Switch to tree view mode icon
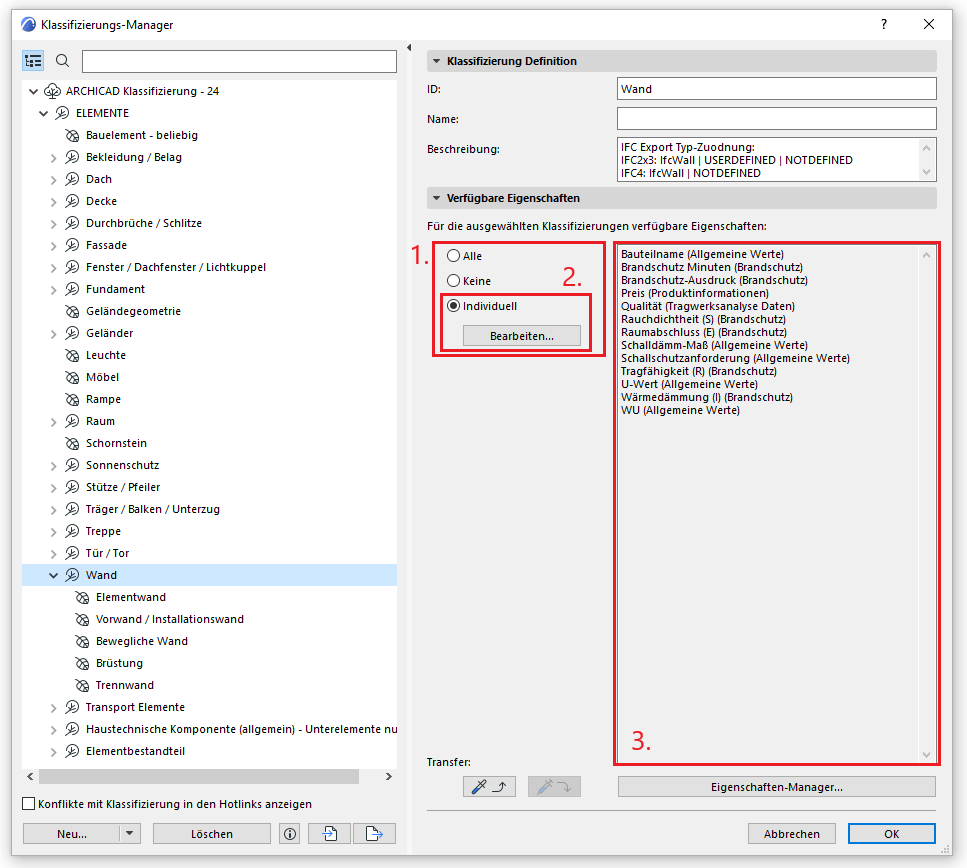Image resolution: width=967 pixels, height=868 pixels. 33,61
